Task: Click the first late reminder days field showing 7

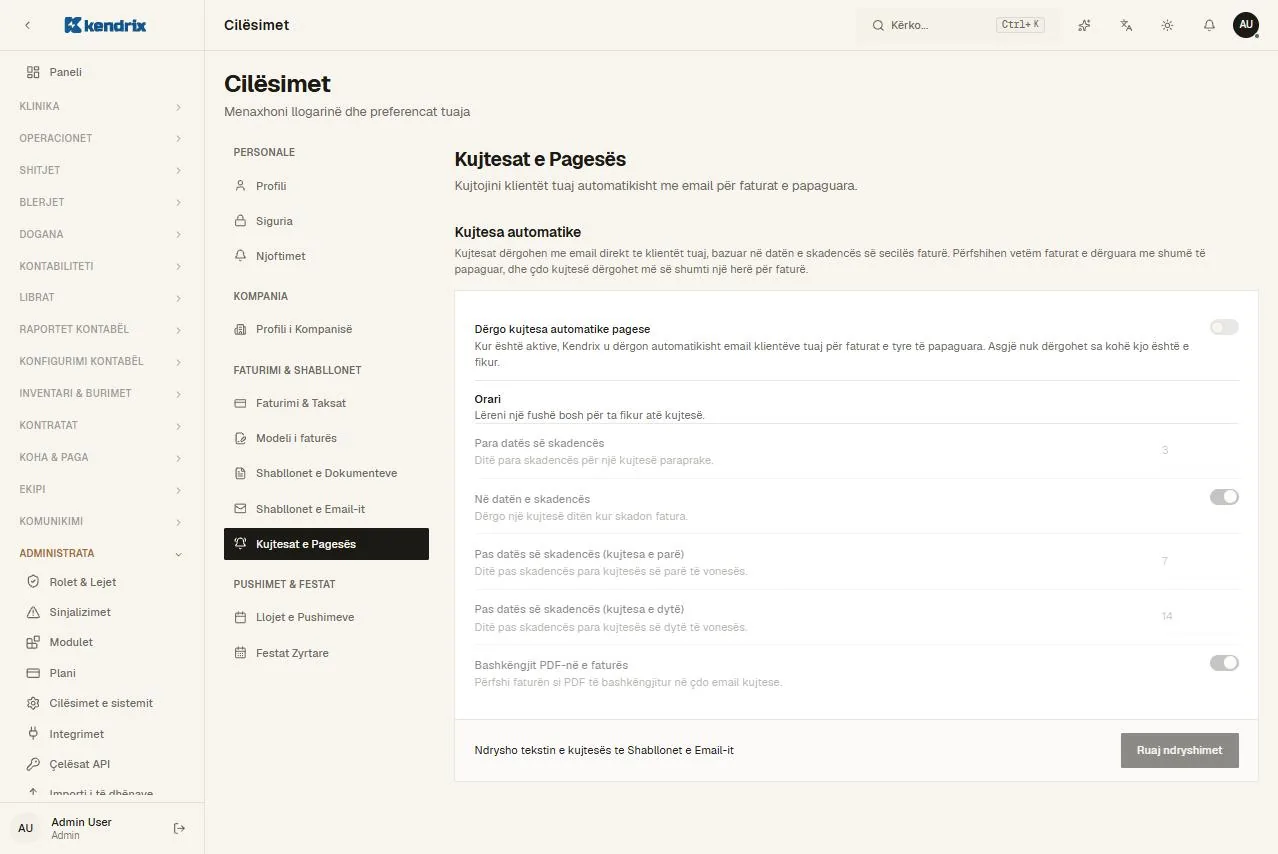Action: click(1197, 562)
